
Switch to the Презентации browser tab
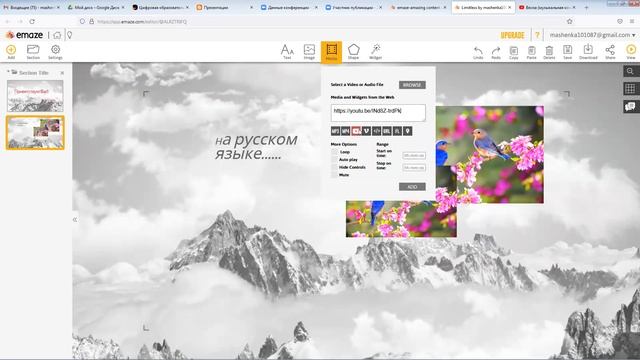(x=224, y=7)
